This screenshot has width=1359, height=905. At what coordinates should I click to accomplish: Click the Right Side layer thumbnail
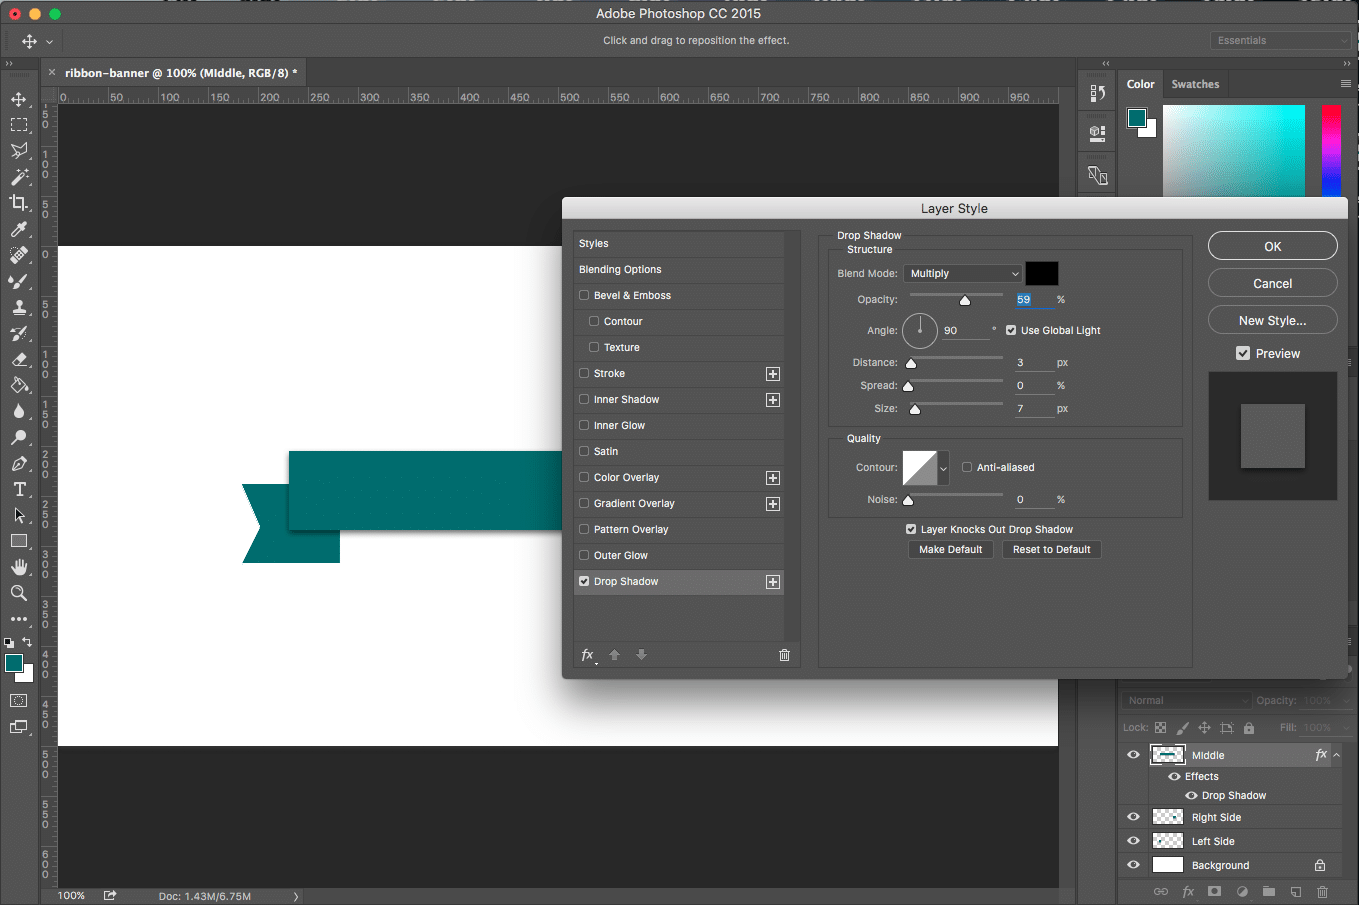1166,816
